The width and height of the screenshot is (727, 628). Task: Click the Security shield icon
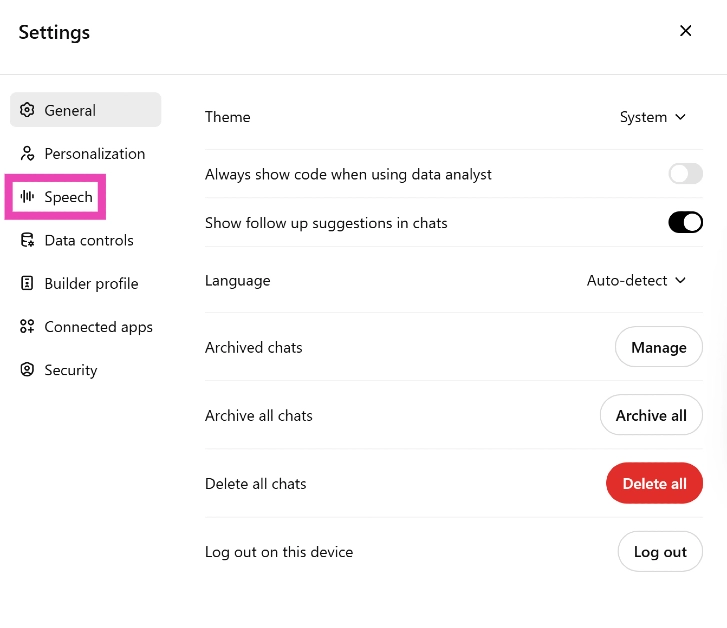point(27,370)
